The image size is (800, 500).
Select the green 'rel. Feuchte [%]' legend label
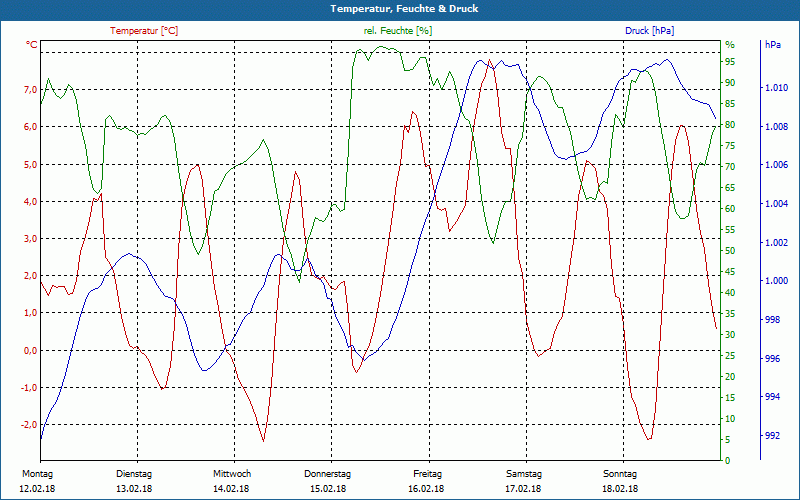[398, 31]
